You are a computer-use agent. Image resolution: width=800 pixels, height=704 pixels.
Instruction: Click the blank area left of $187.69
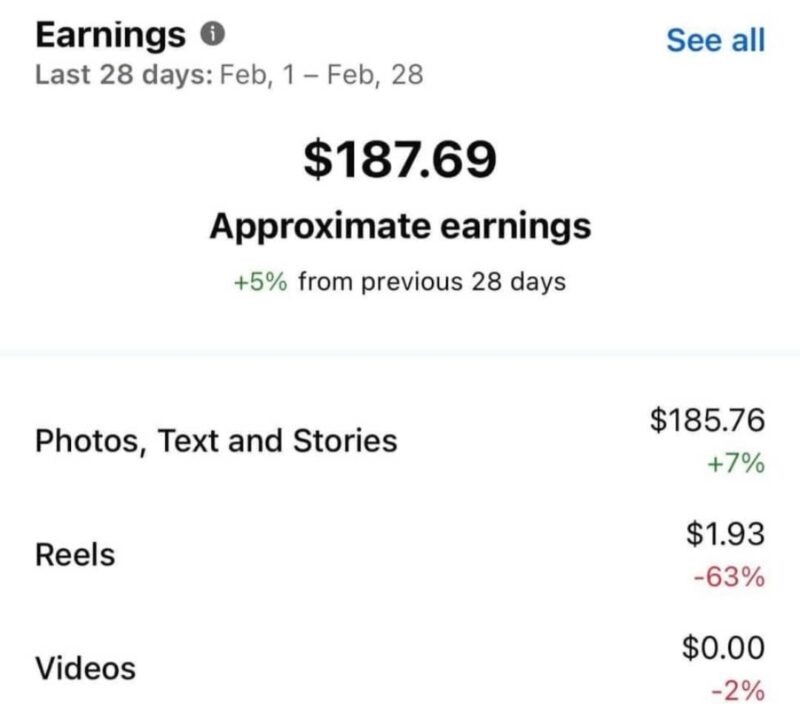point(150,160)
